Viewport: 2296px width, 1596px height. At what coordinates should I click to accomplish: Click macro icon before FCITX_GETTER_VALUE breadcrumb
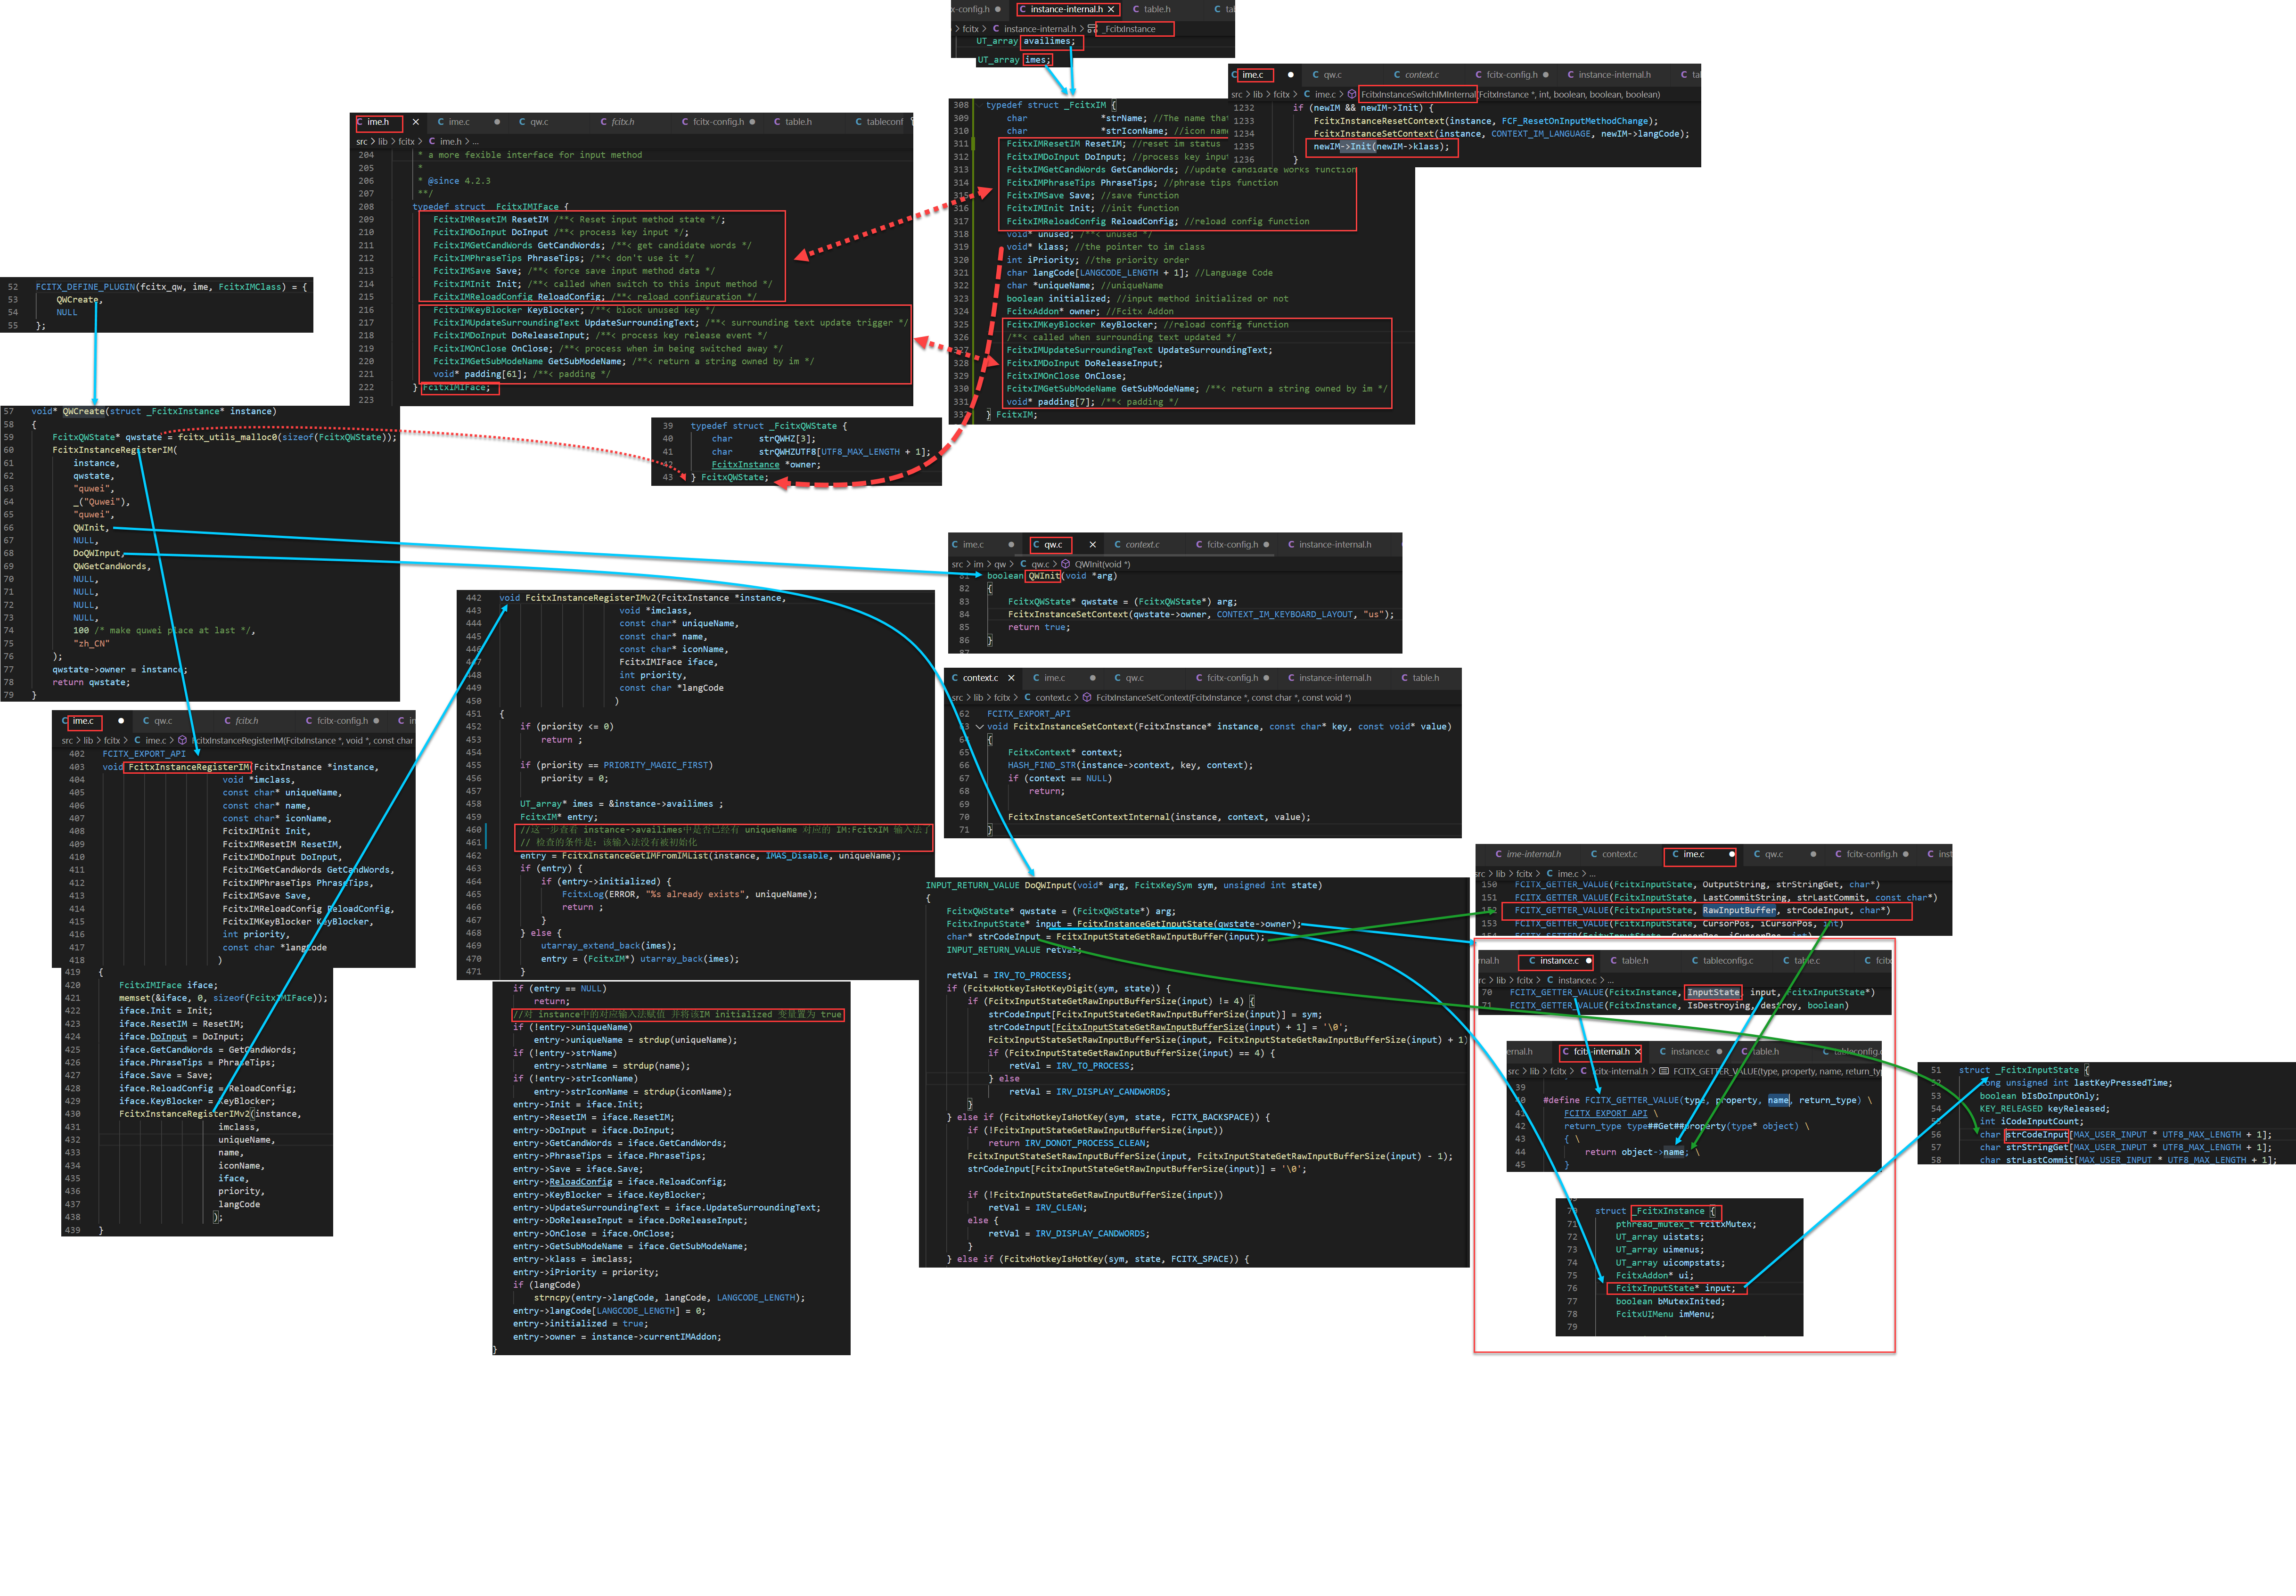(1664, 1072)
